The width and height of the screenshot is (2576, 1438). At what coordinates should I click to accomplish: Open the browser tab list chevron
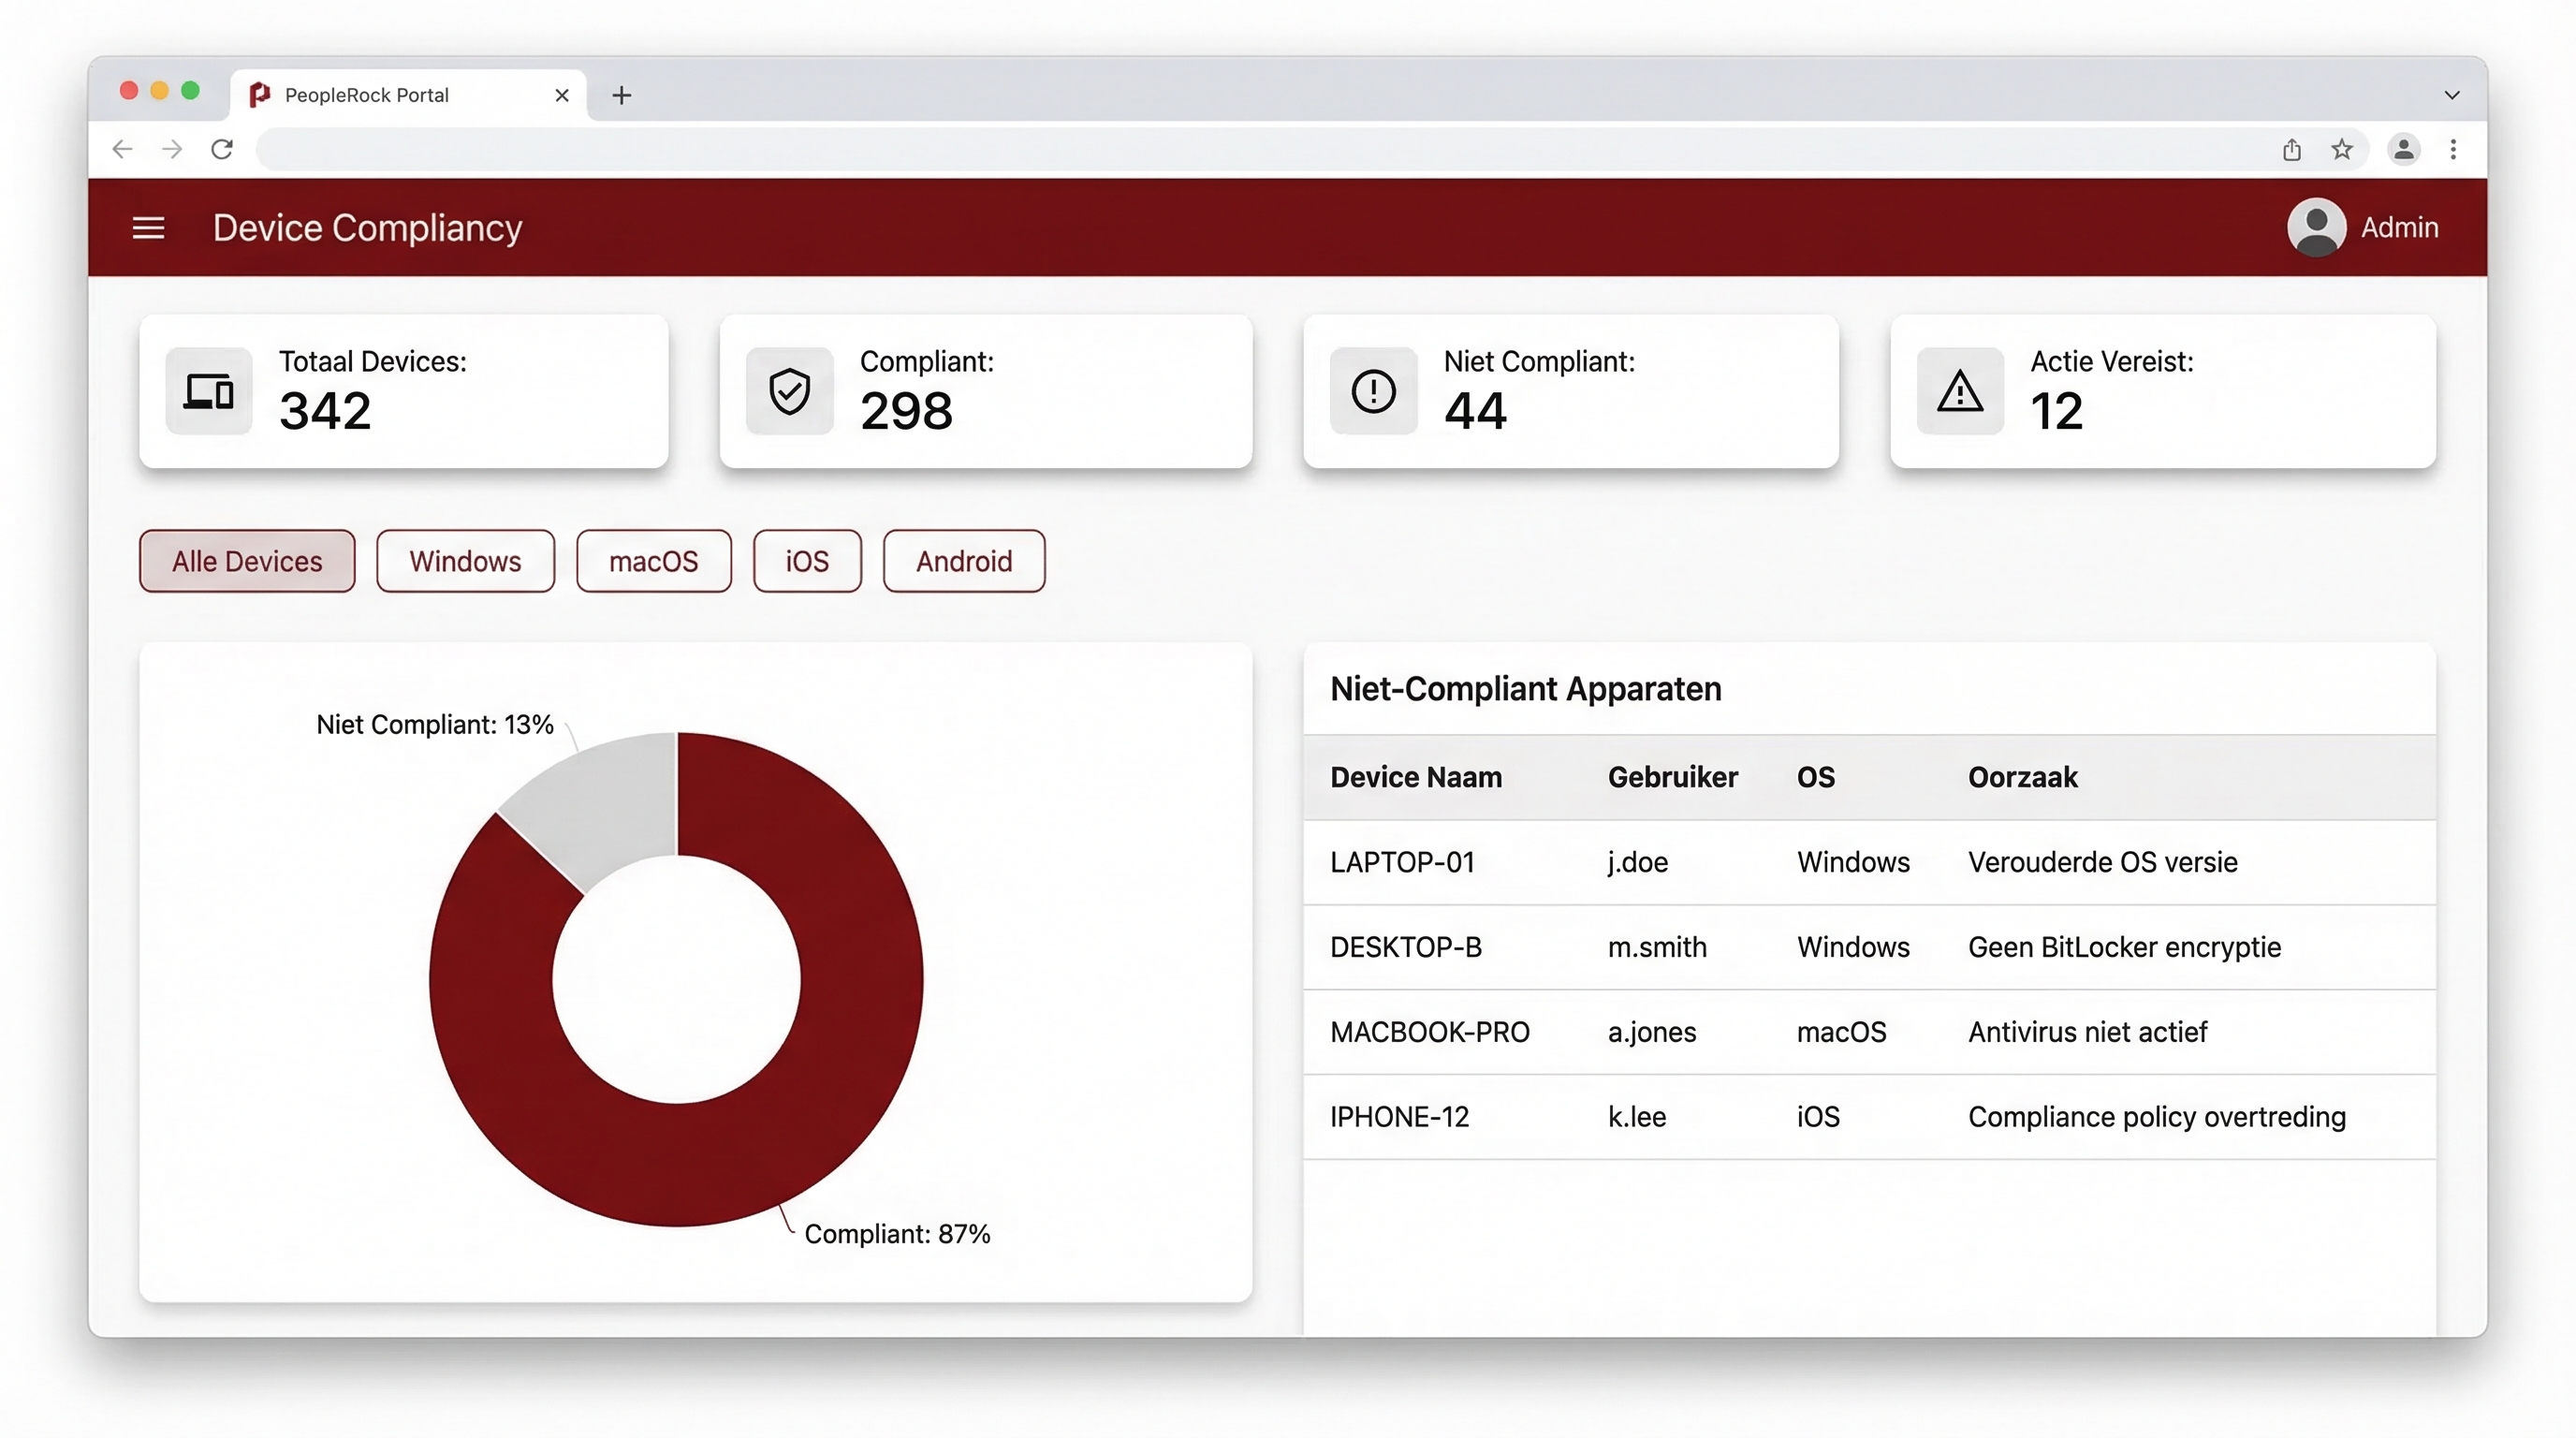(x=2452, y=94)
